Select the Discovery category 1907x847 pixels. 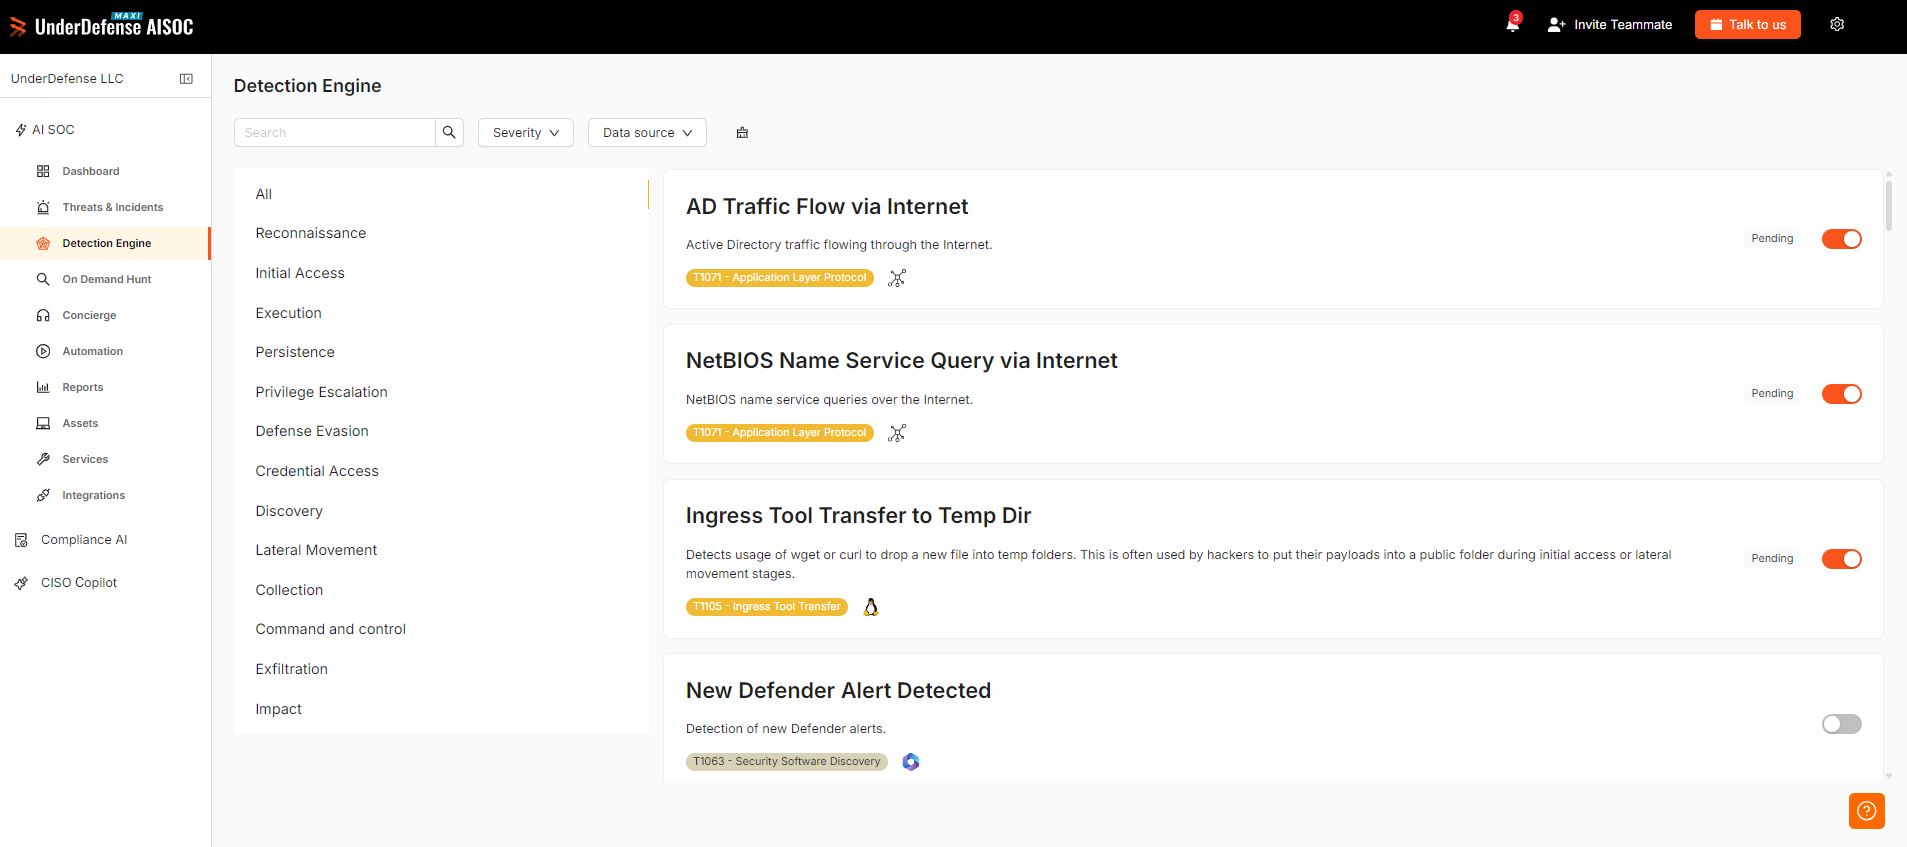tap(289, 511)
